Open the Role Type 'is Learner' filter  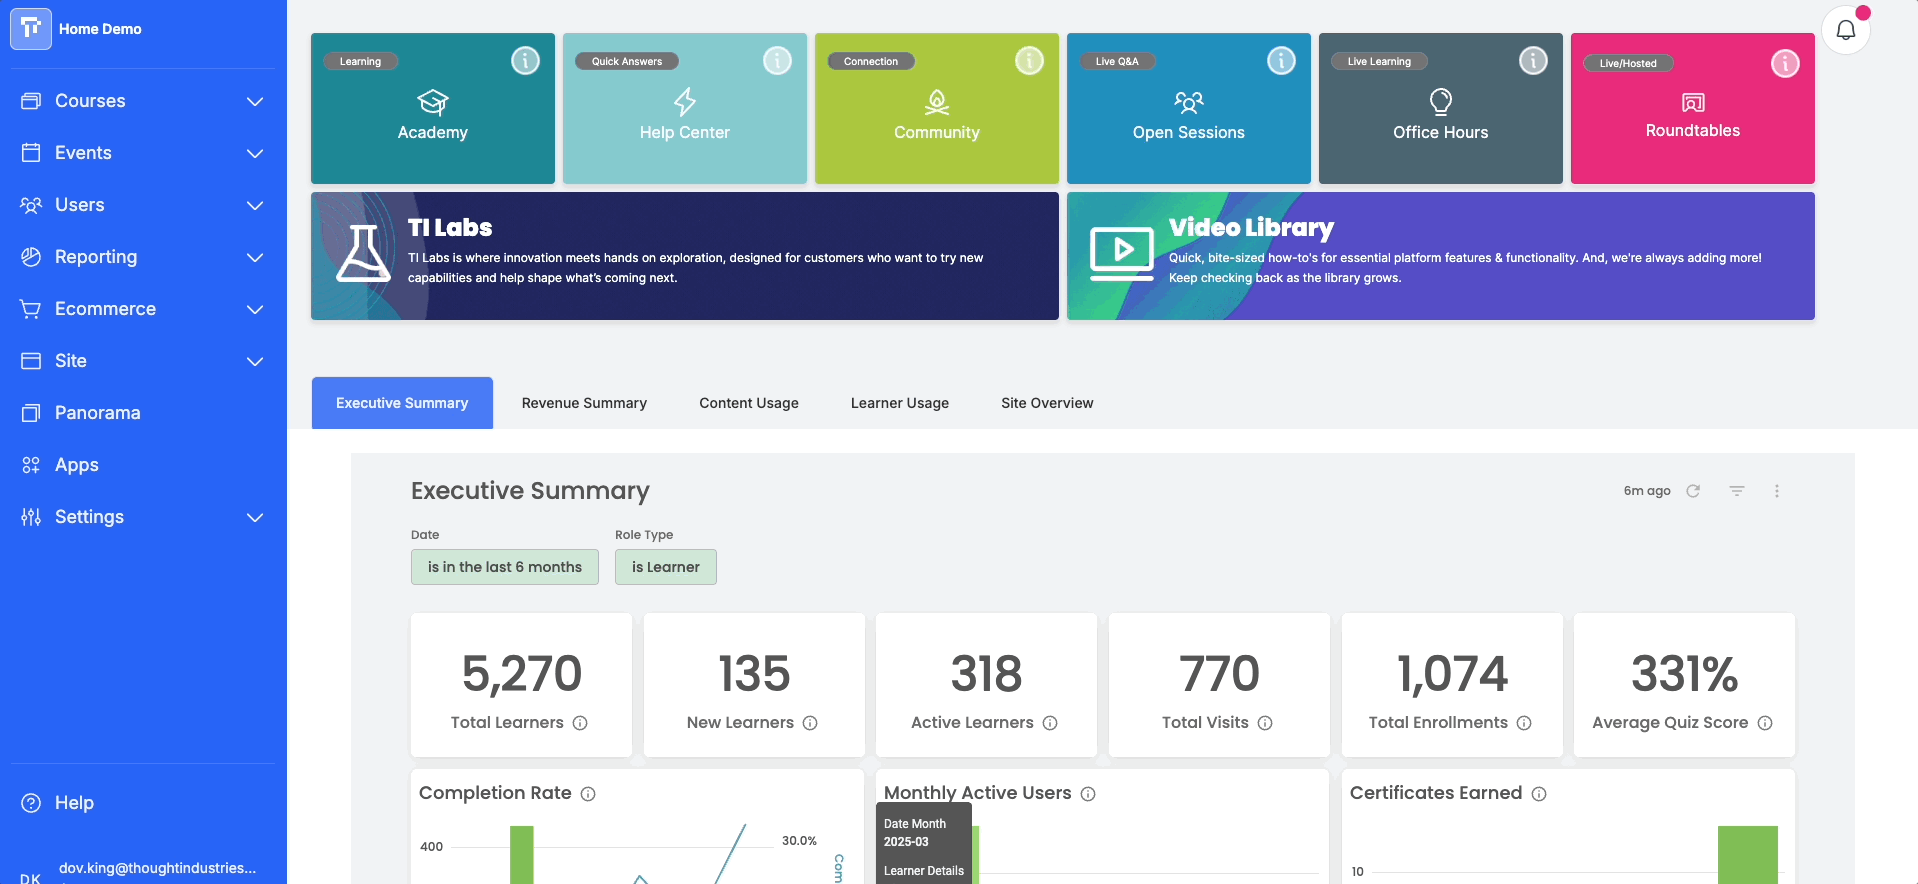coord(666,567)
